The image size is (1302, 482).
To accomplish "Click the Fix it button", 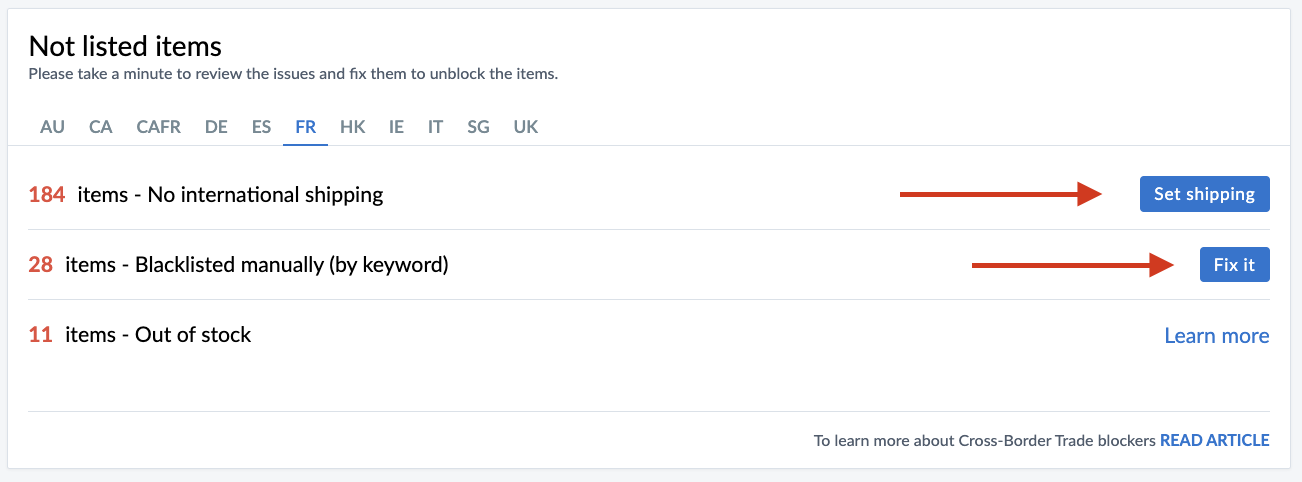I will 1234,265.
